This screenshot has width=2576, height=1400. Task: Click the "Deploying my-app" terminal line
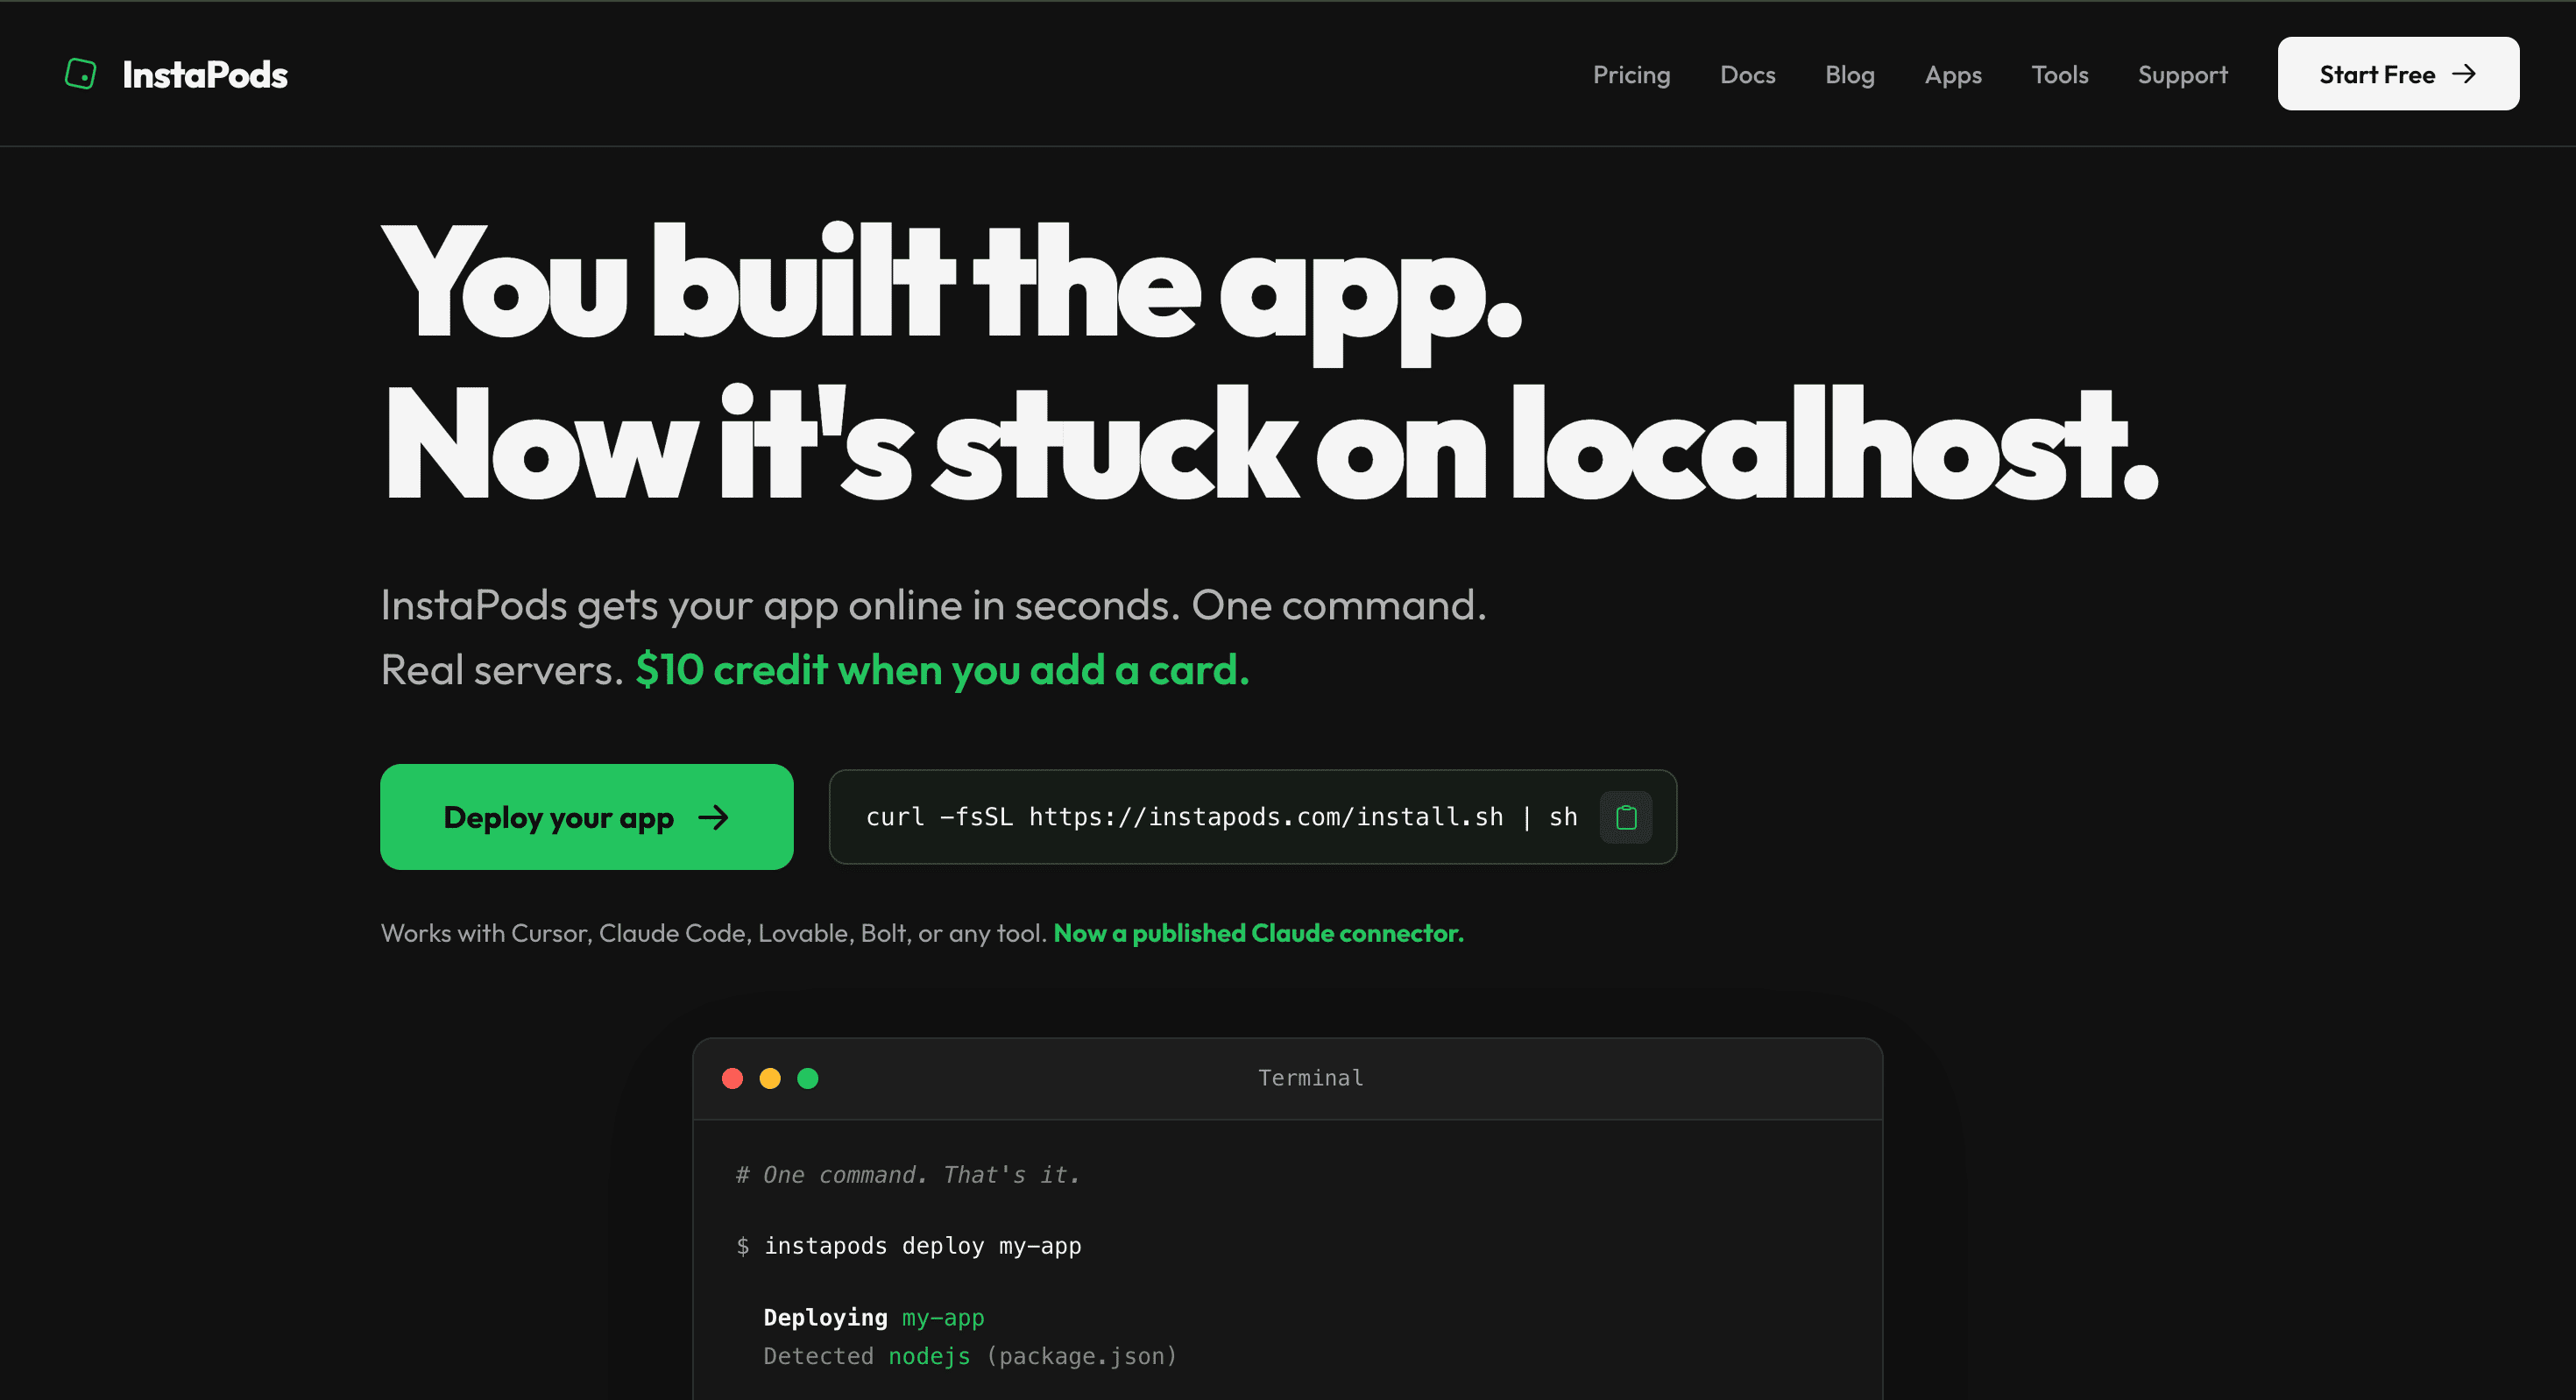(x=873, y=1318)
